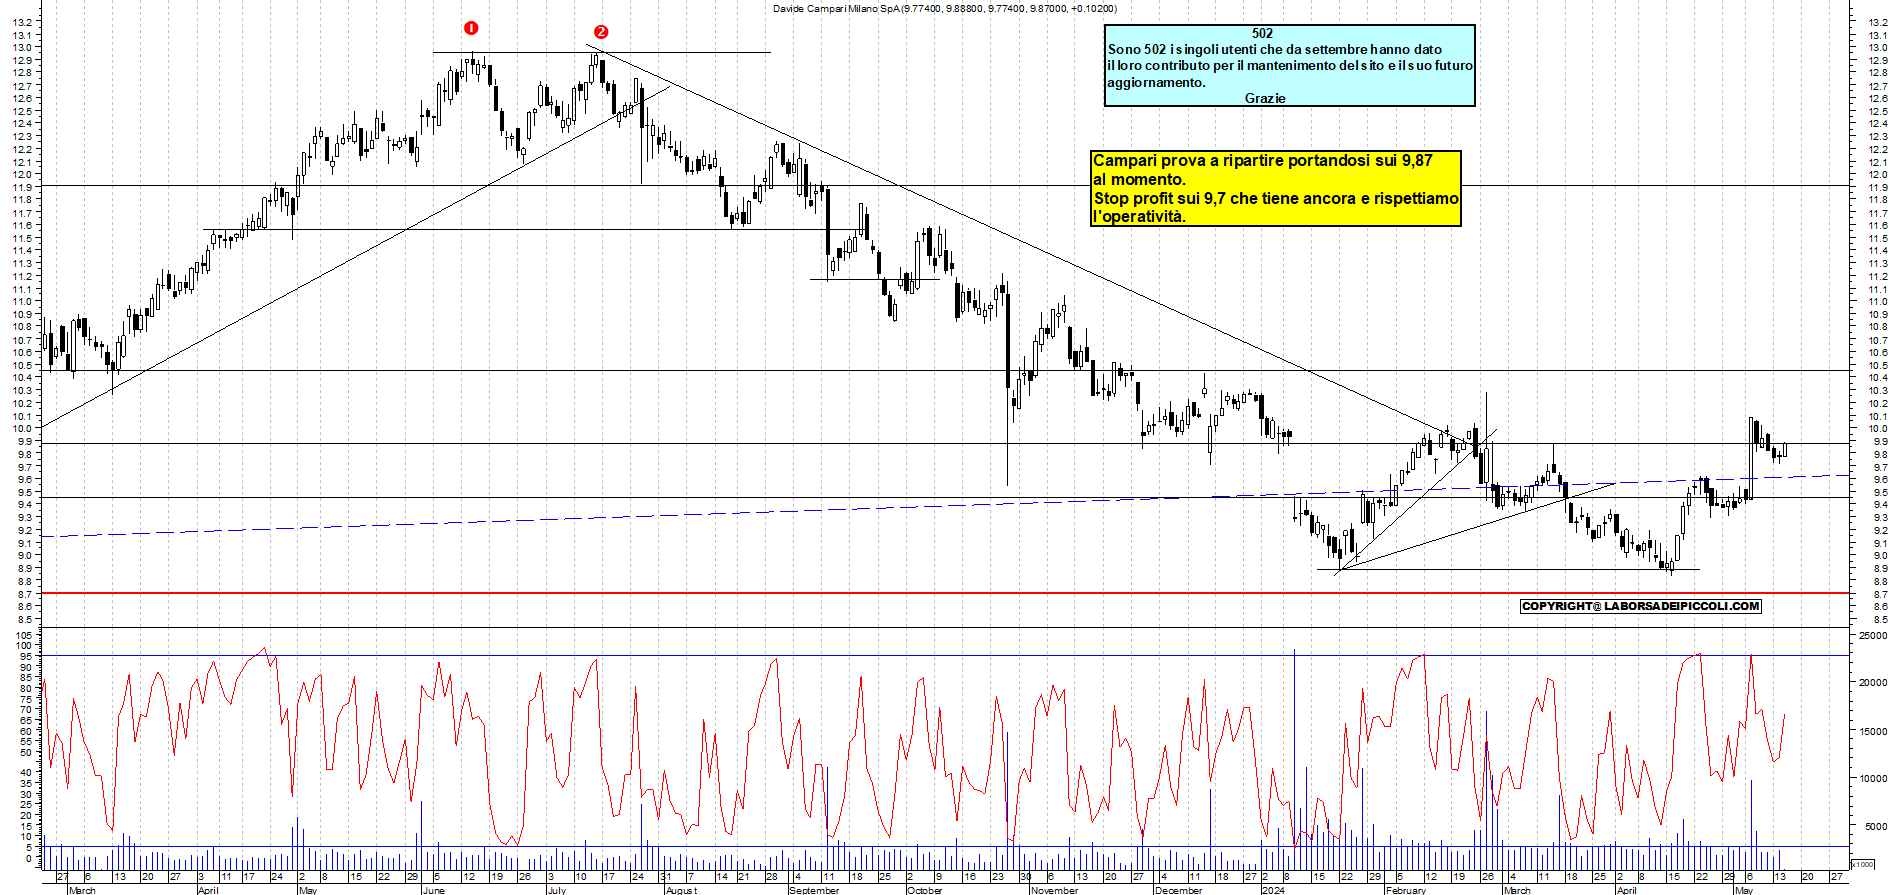Click the COPYRIGHT@LABORSADEIPICCOLI.COM label
Screen dimensions: 1890x895
click(1640, 606)
